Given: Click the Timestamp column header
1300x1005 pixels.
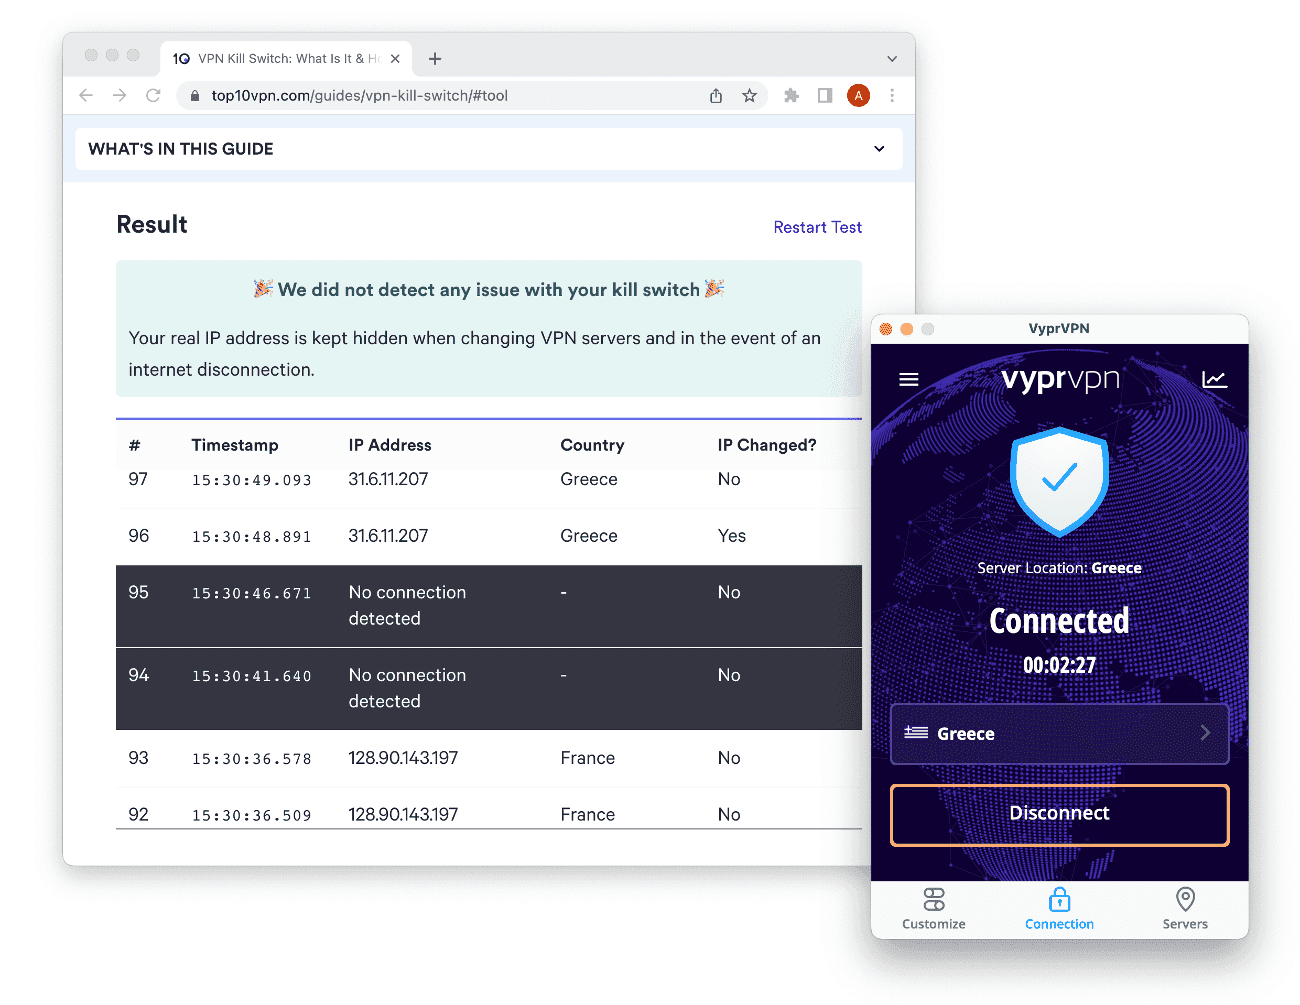Looking at the screenshot, I should click(235, 445).
